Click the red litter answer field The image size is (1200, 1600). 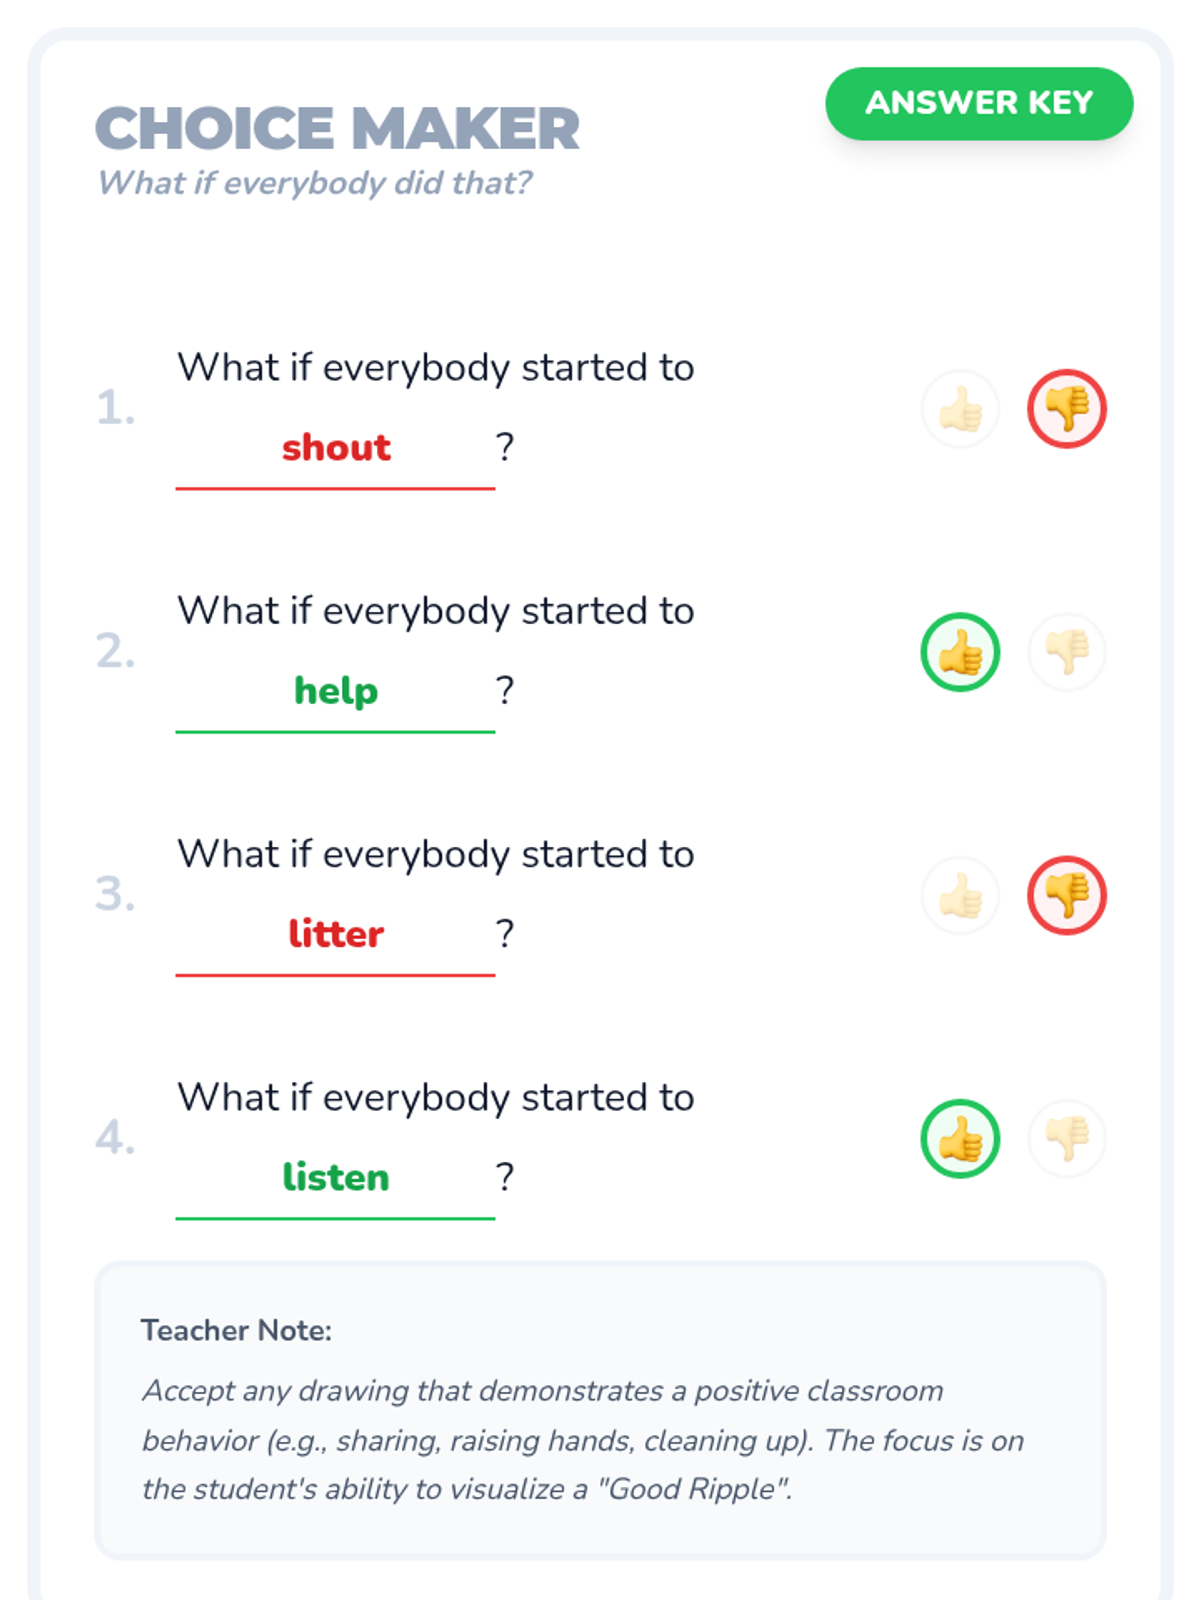pos(335,936)
